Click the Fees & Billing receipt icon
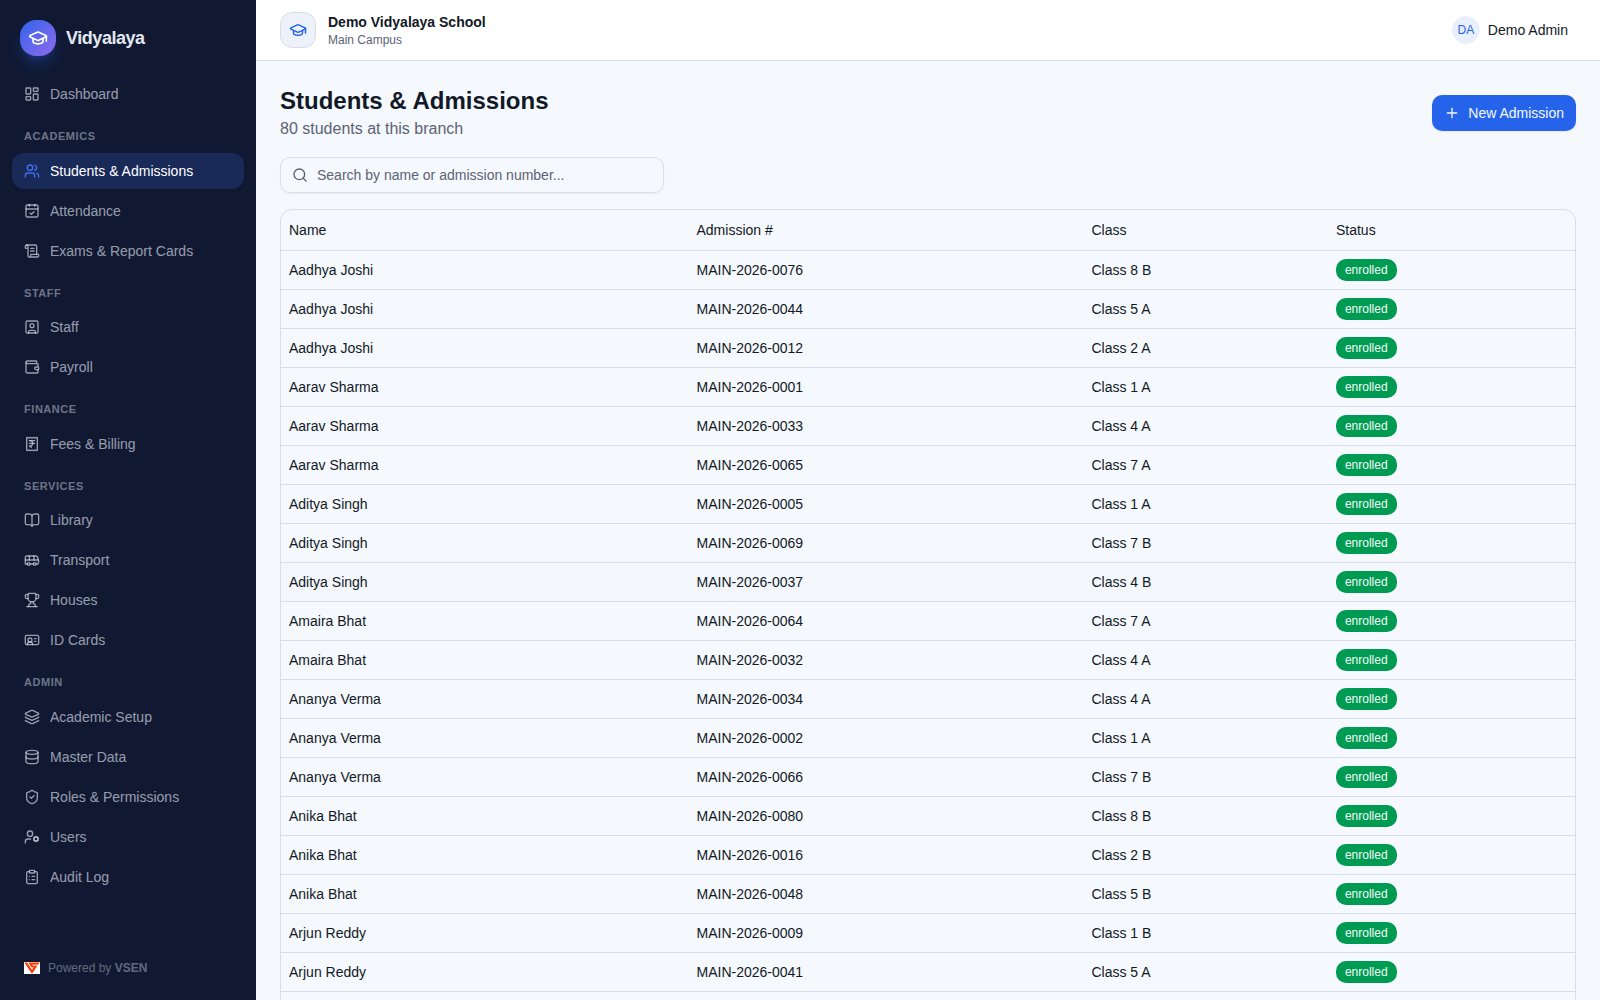Screen dimensions: 1600x1000 [x=32, y=444]
